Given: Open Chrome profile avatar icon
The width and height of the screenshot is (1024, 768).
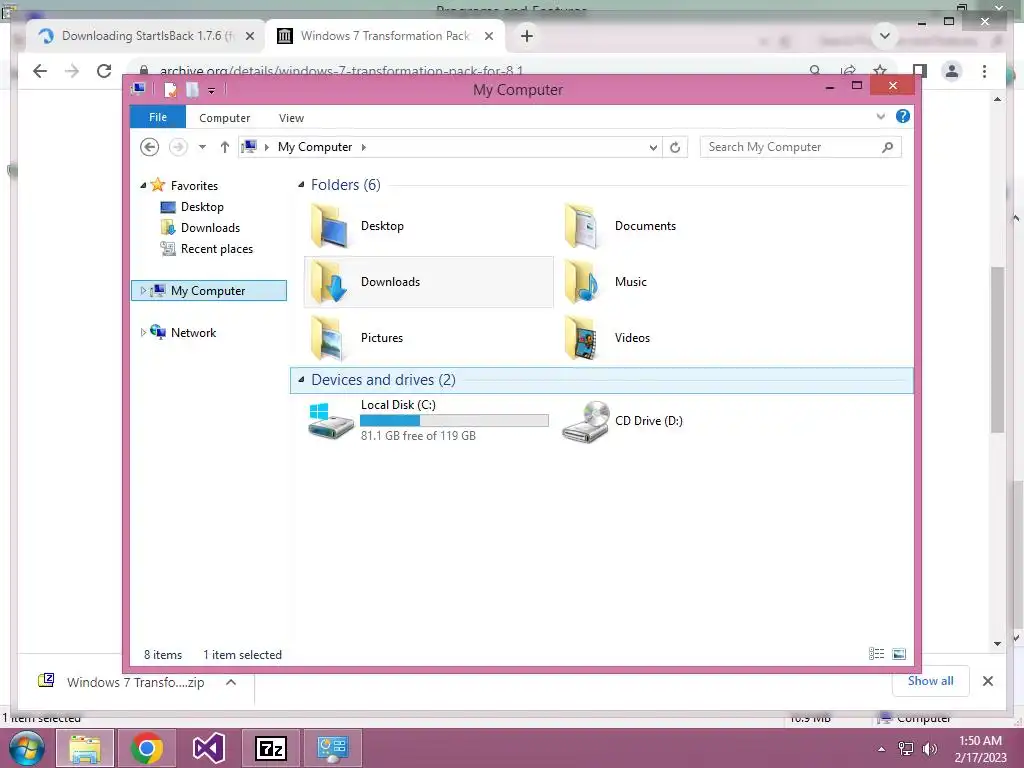Looking at the screenshot, I should (x=952, y=71).
